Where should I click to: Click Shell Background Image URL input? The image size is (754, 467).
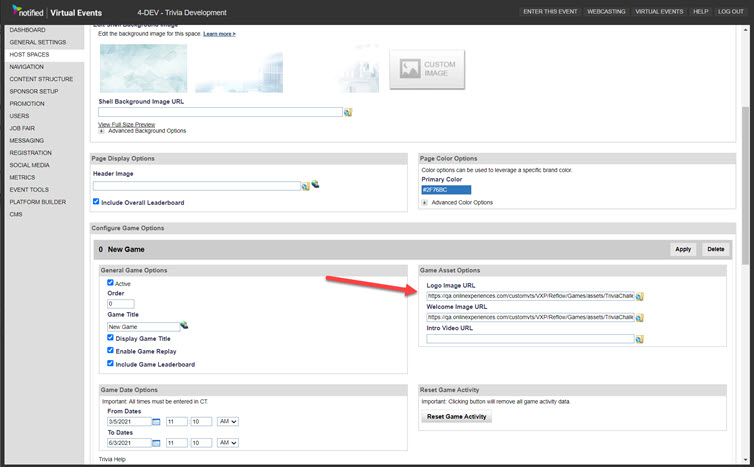pos(220,112)
